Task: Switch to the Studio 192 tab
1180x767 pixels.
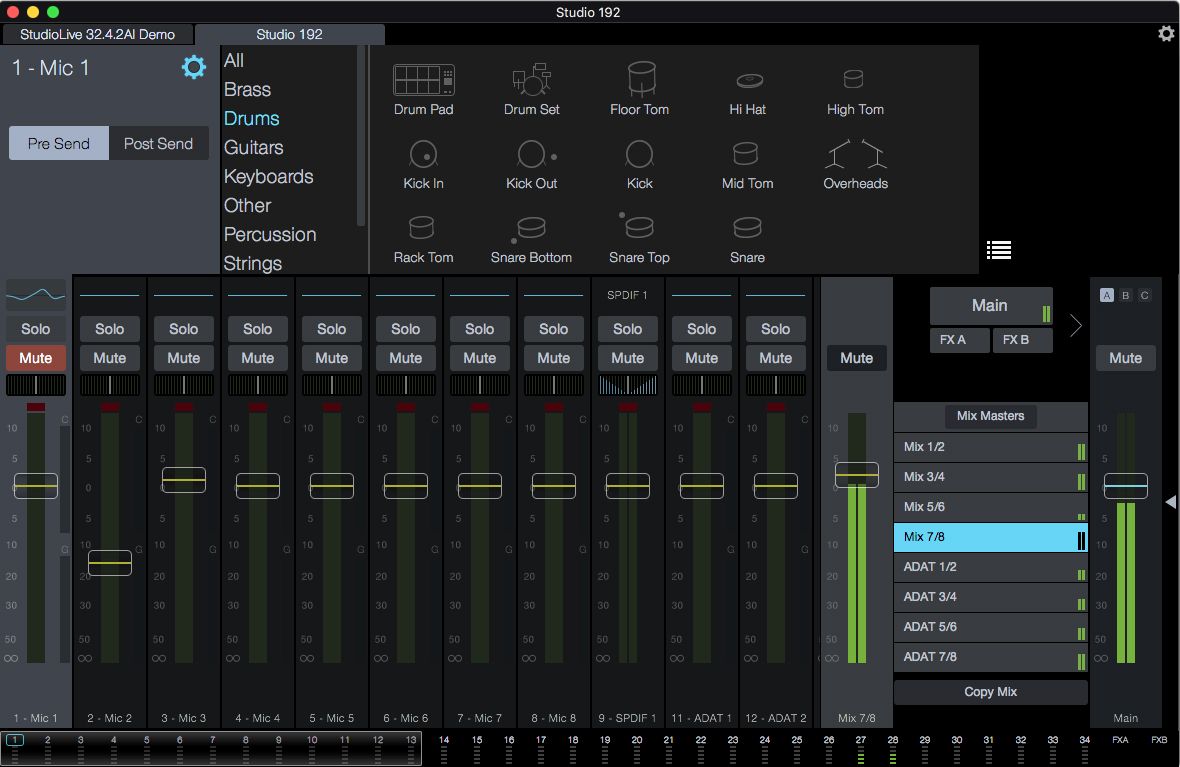Action: click(290, 34)
